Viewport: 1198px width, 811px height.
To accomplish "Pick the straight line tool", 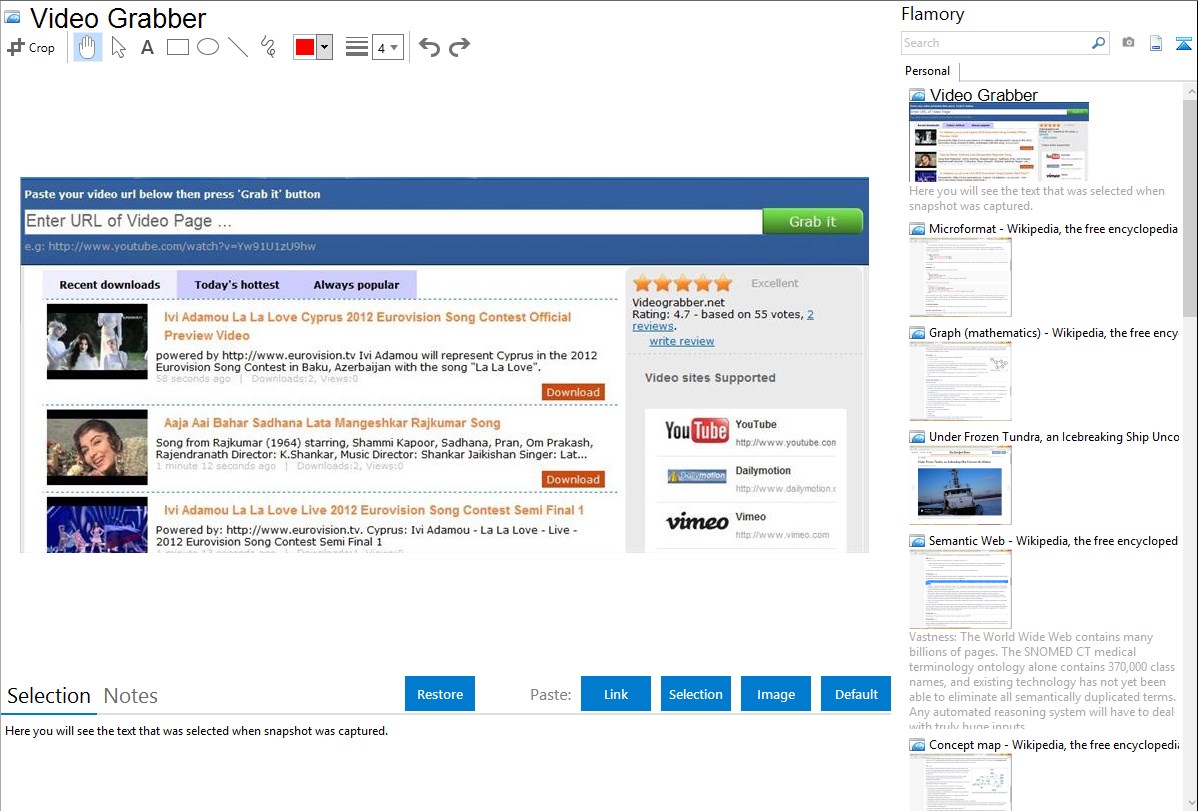I will coord(238,47).
